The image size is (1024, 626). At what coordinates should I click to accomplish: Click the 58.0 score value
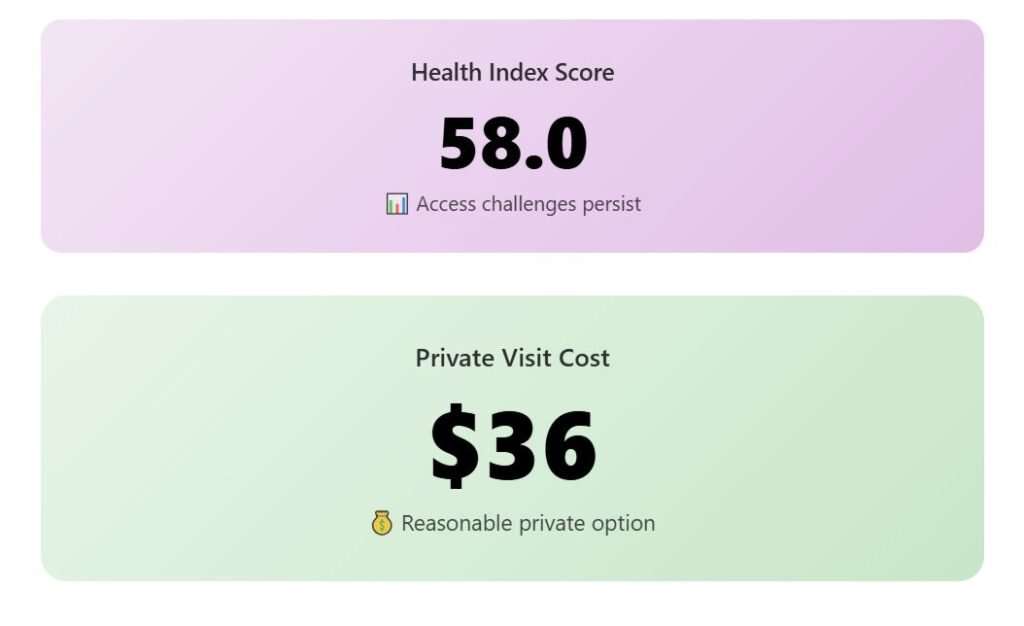pyautogui.click(x=512, y=145)
